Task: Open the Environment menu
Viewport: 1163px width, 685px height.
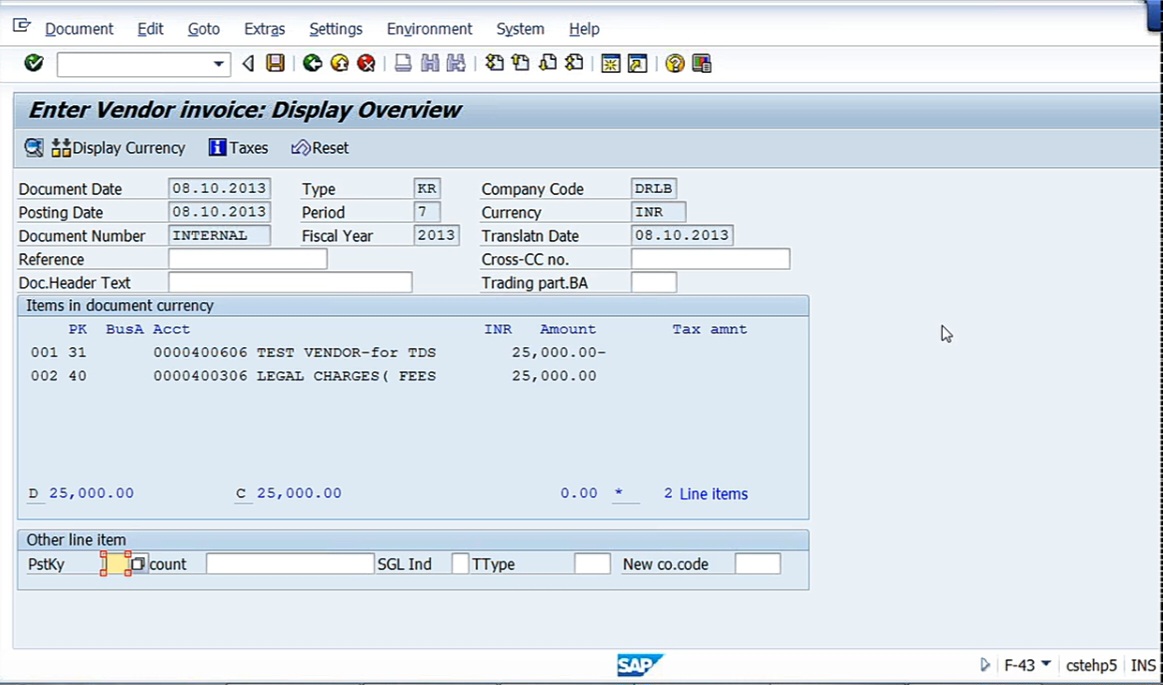Action: tap(429, 29)
